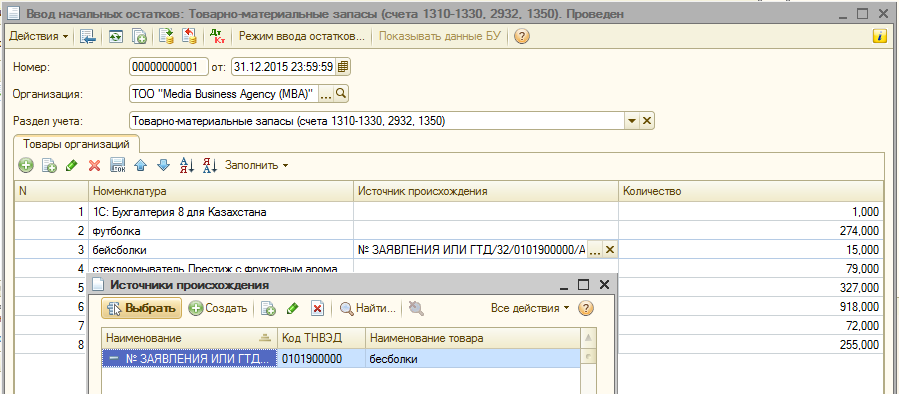Sort by Наименование column header

pyautogui.click(x=189, y=338)
